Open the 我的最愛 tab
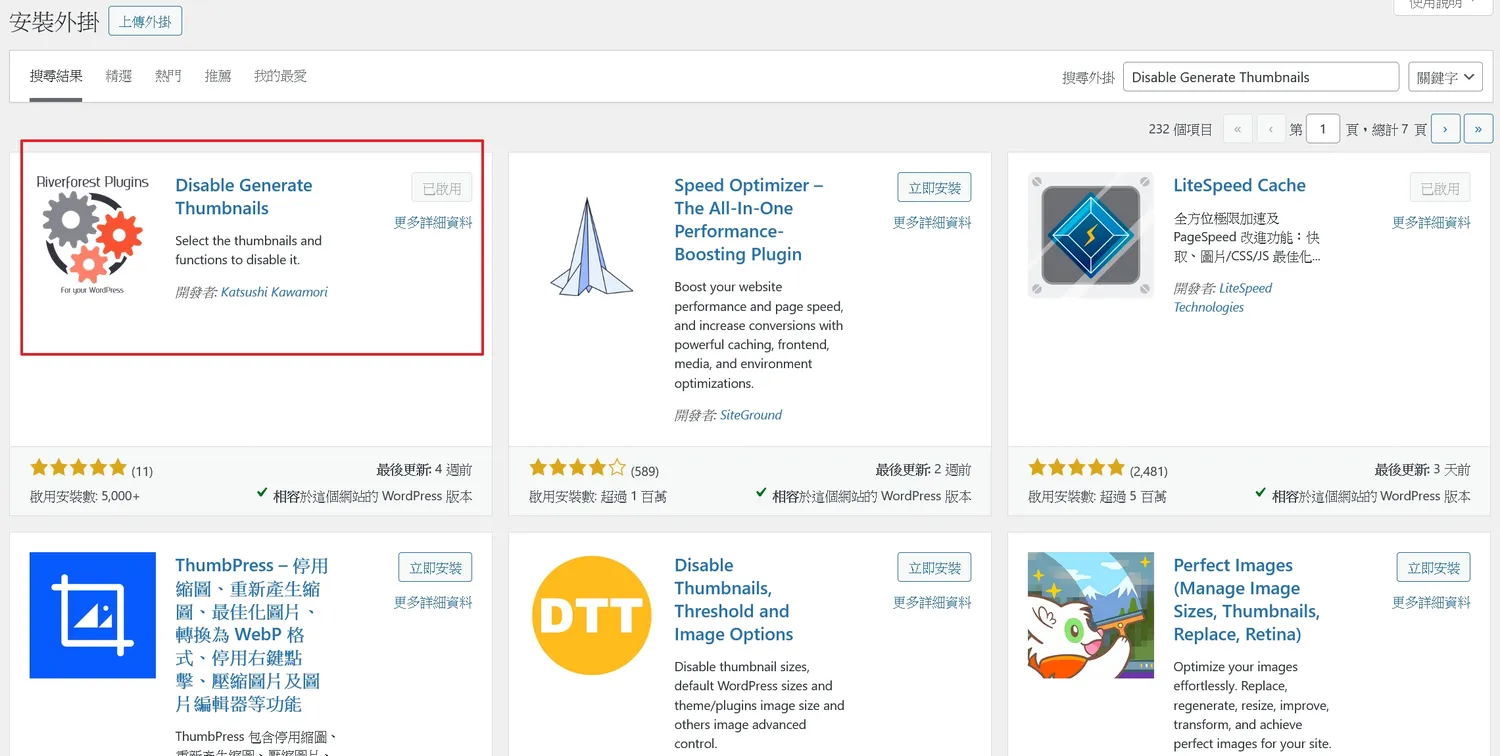1500x756 pixels. tap(280, 76)
